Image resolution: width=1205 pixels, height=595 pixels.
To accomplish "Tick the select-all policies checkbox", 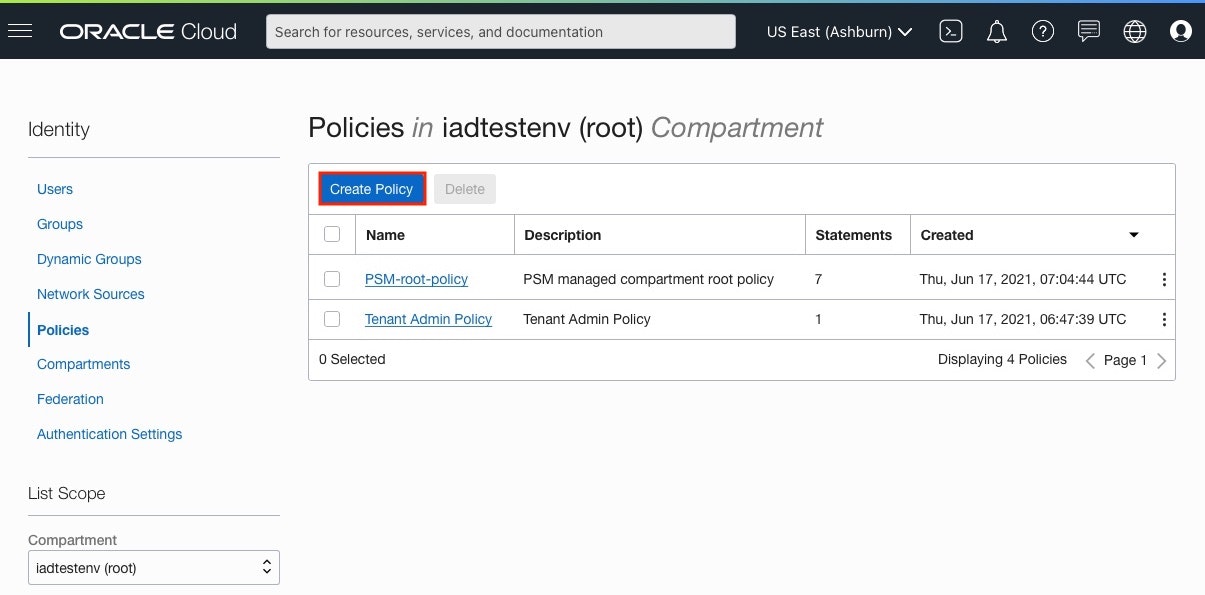I will coord(333,234).
